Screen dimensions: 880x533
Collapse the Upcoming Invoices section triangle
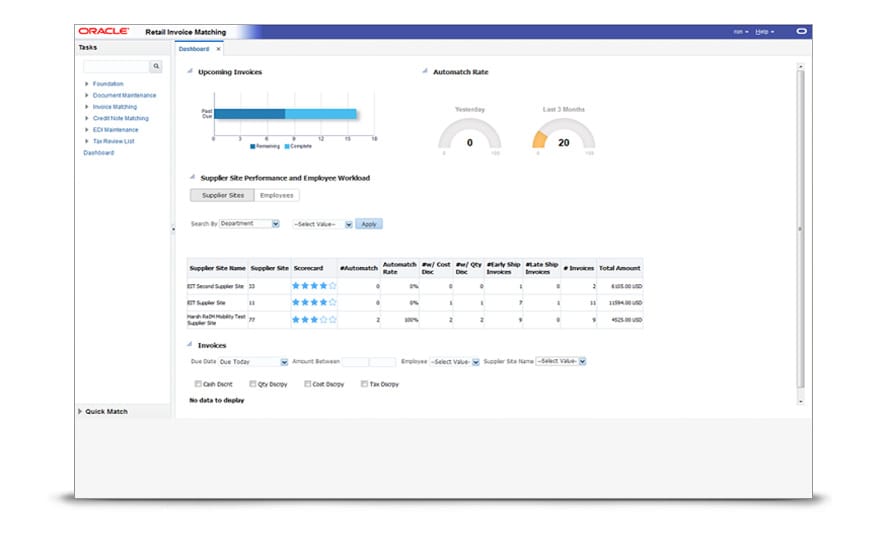(x=190, y=71)
